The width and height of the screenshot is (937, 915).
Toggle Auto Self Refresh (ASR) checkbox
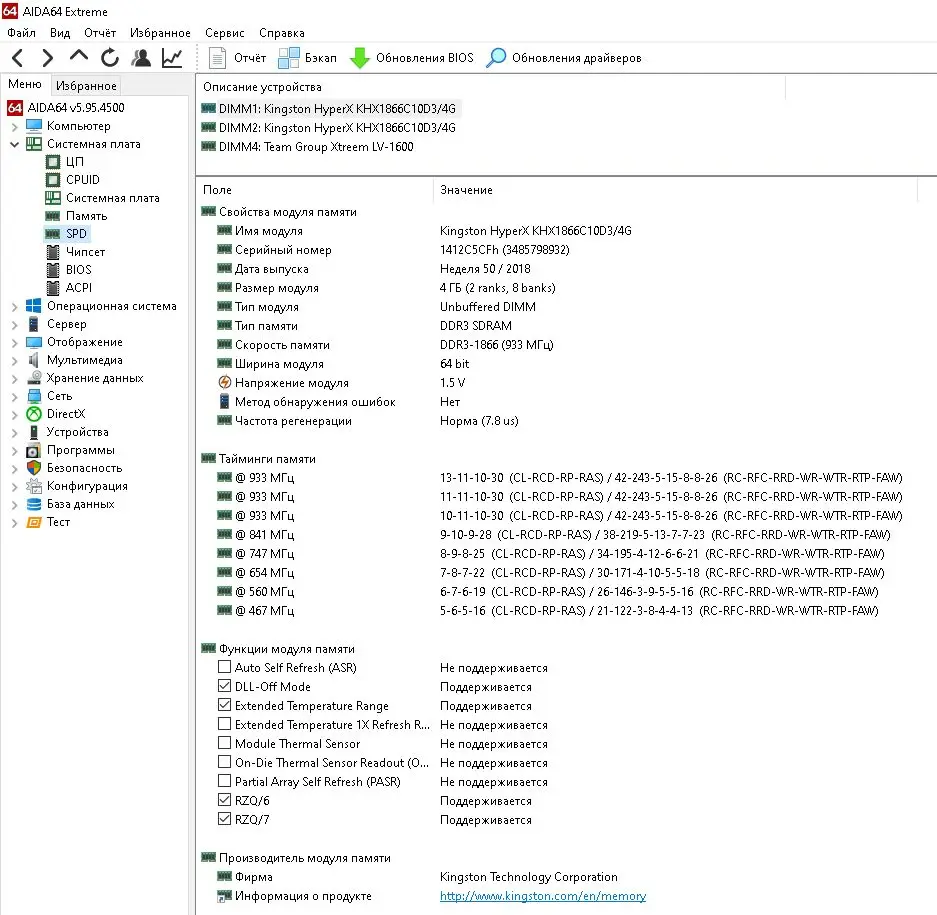(x=224, y=666)
